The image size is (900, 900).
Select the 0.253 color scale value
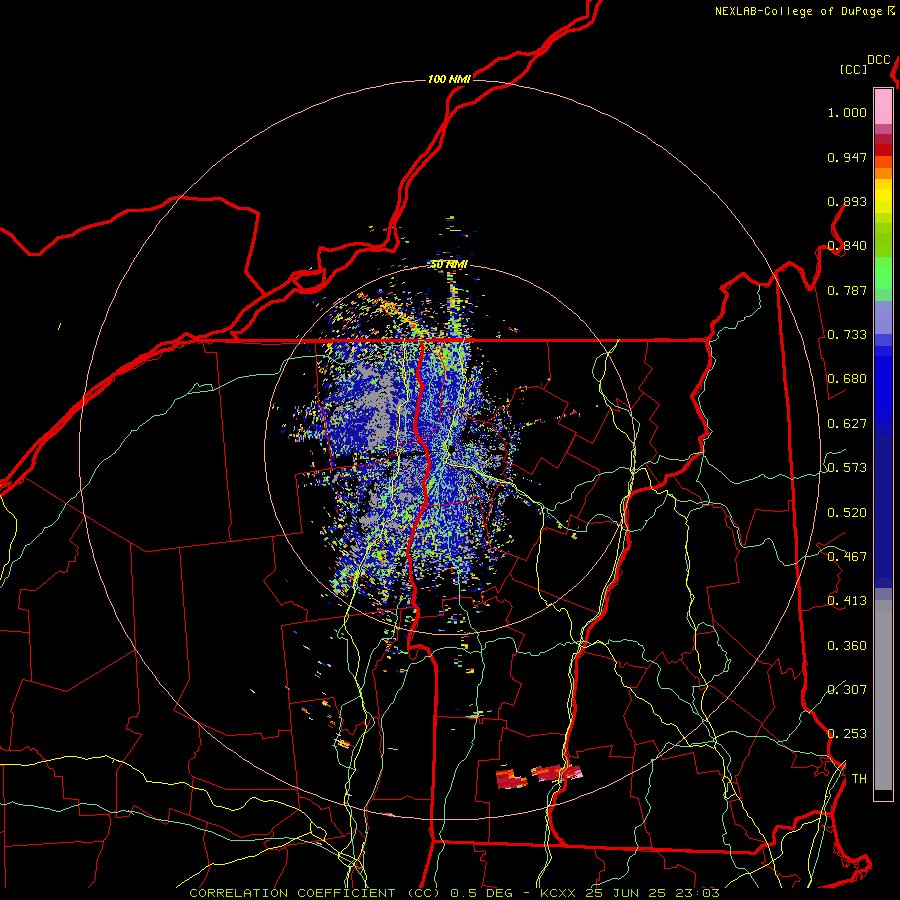point(847,734)
